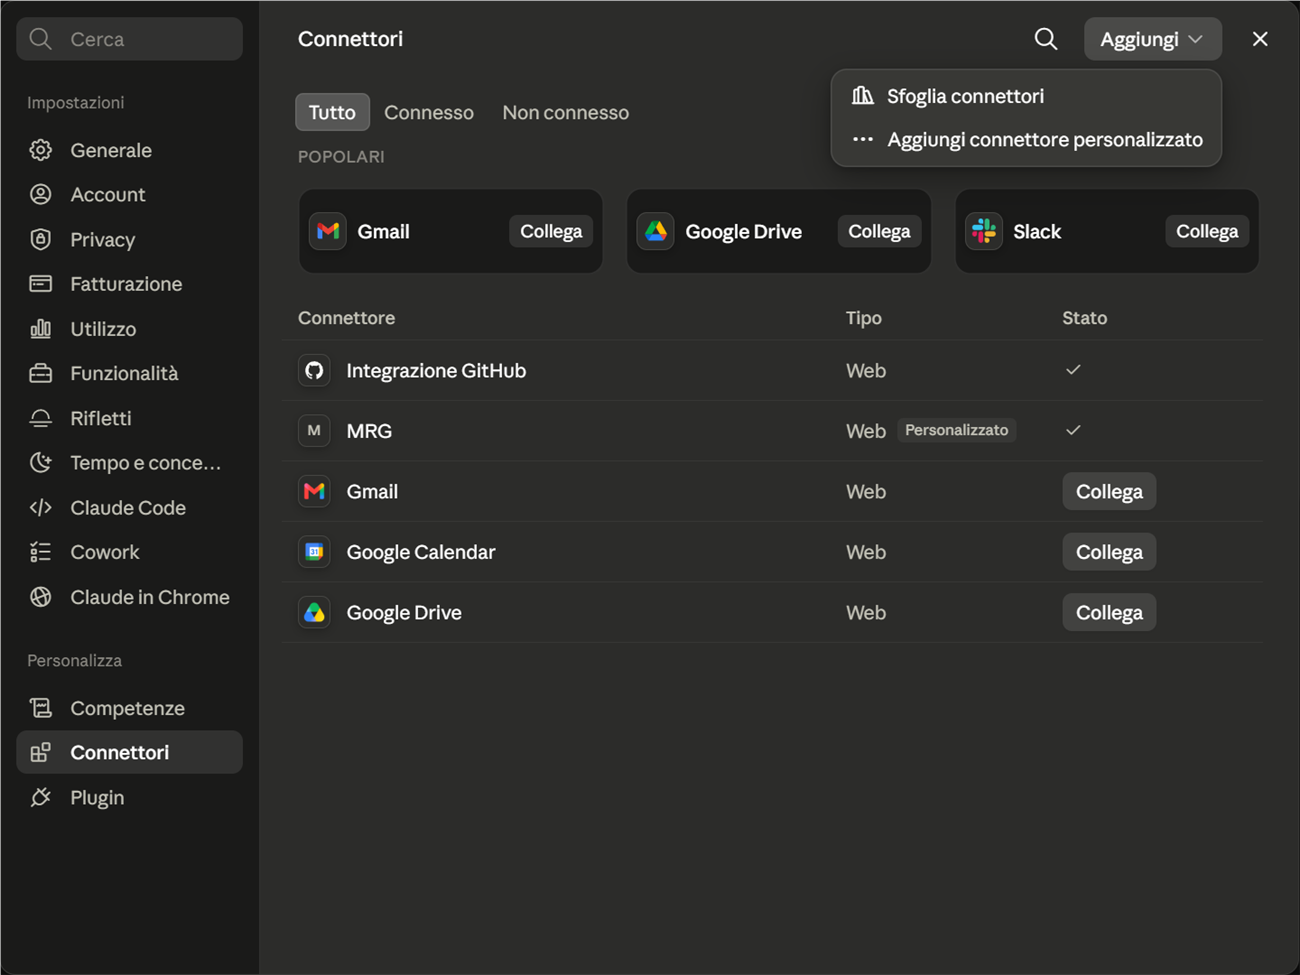Close the settings dialog with X

[1260, 39]
